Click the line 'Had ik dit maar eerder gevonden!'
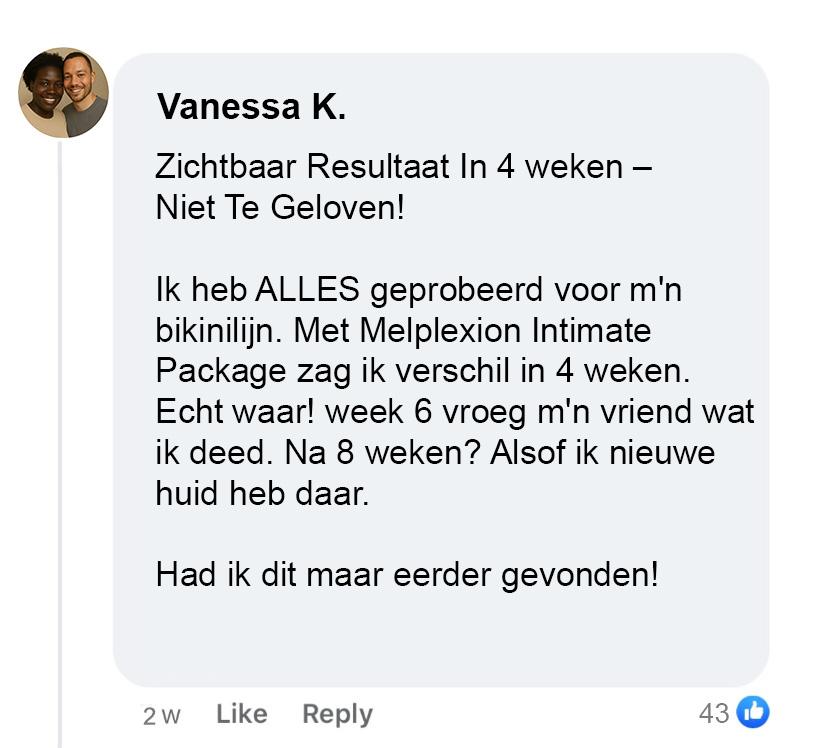The width and height of the screenshot is (814, 748). coord(407,575)
